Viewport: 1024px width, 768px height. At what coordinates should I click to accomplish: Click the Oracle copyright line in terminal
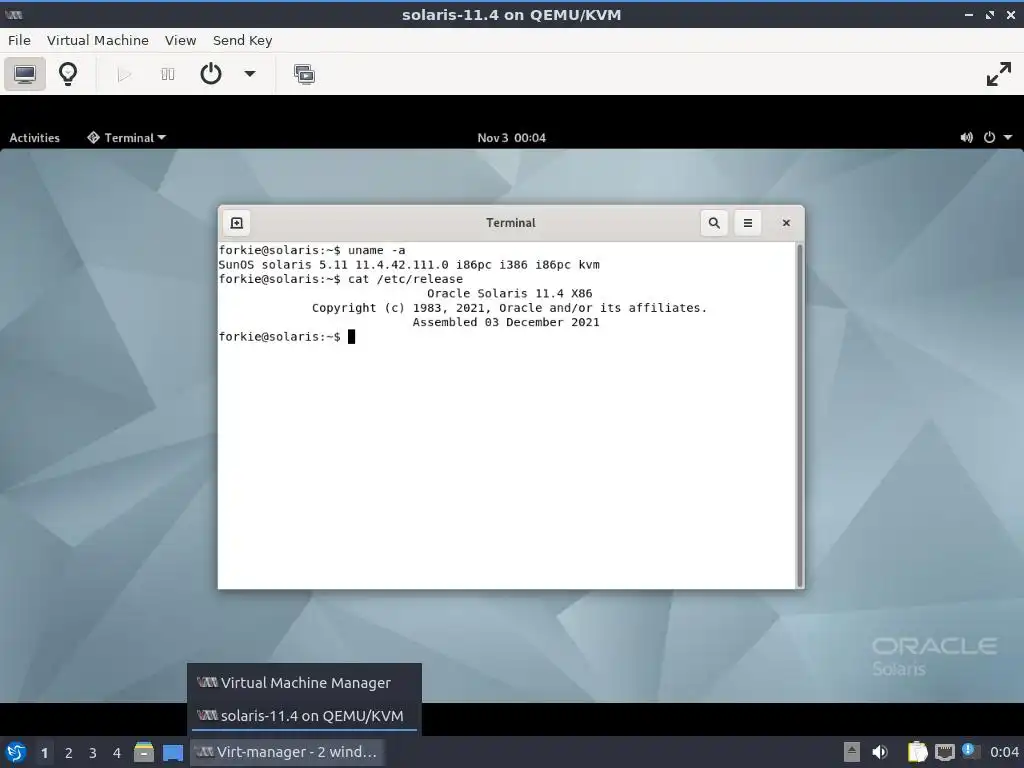pyautogui.click(x=509, y=308)
